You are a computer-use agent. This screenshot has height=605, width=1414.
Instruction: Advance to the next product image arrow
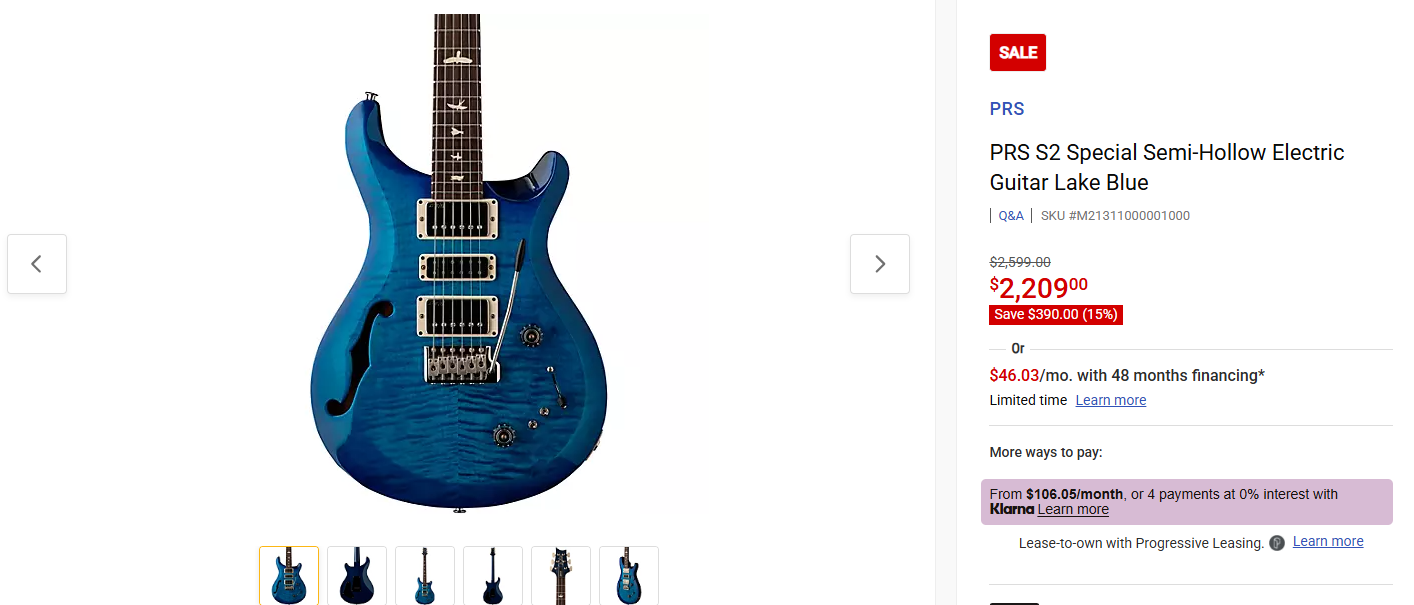[880, 264]
